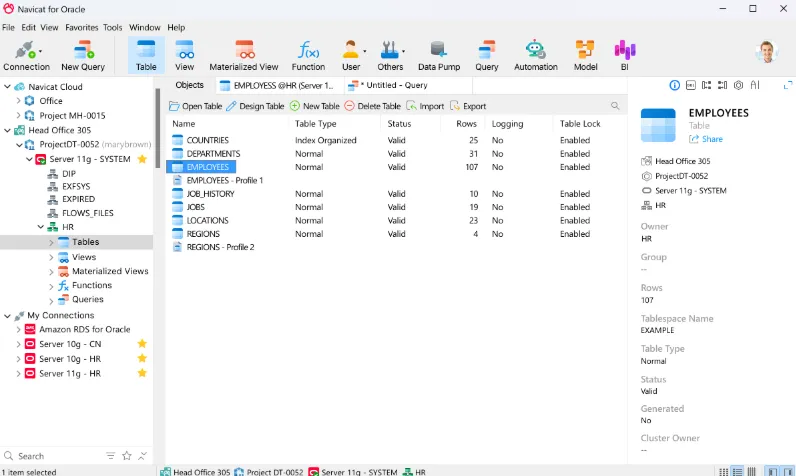Toggle favorite star on Server 11g - HR
Image resolution: width=796 pixels, height=476 pixels.
point(142,373)
